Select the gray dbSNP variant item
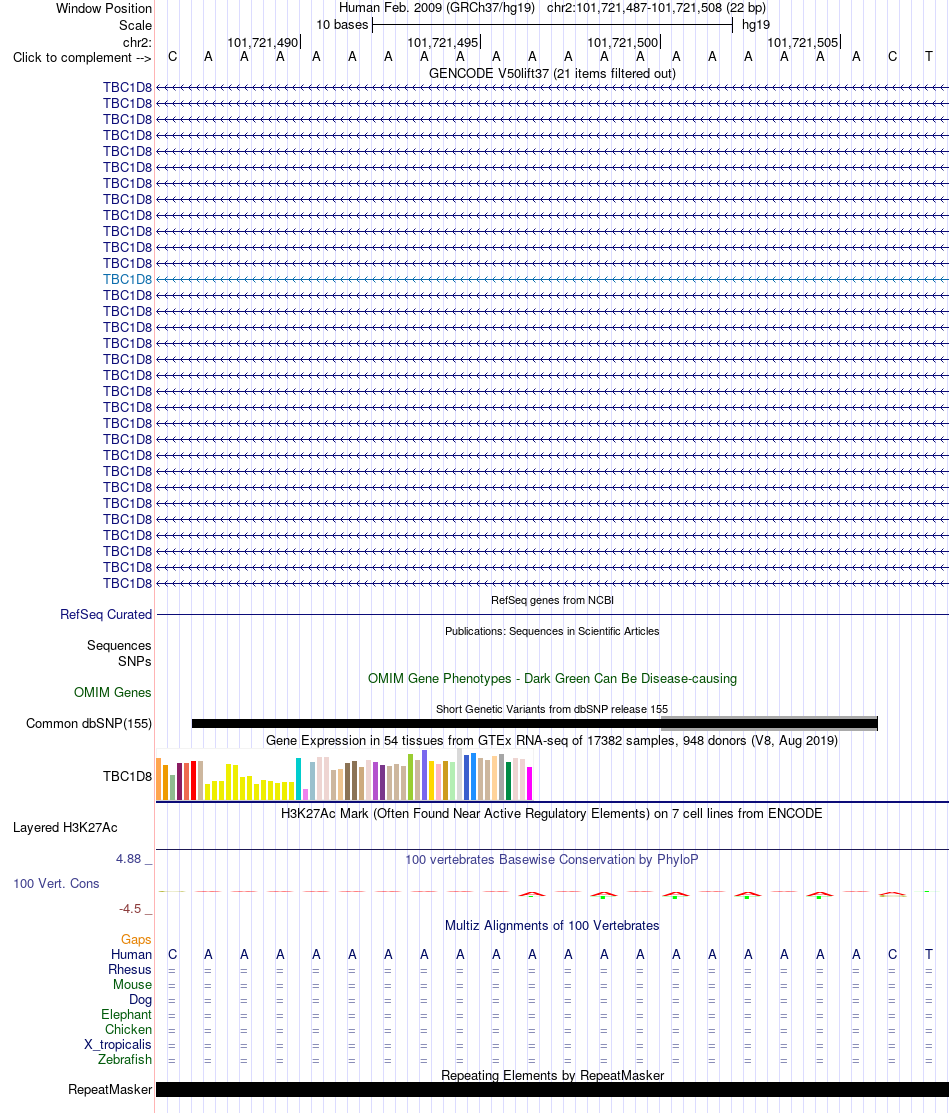 click(769, 723)
